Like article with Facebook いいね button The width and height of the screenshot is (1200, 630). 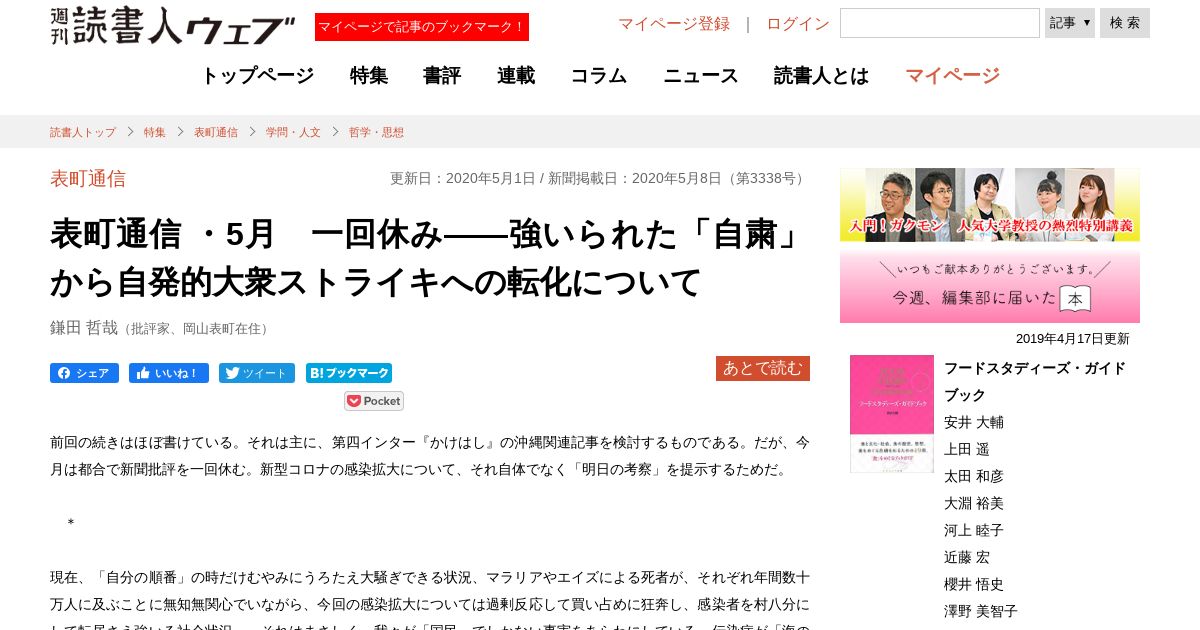(169, 373)
